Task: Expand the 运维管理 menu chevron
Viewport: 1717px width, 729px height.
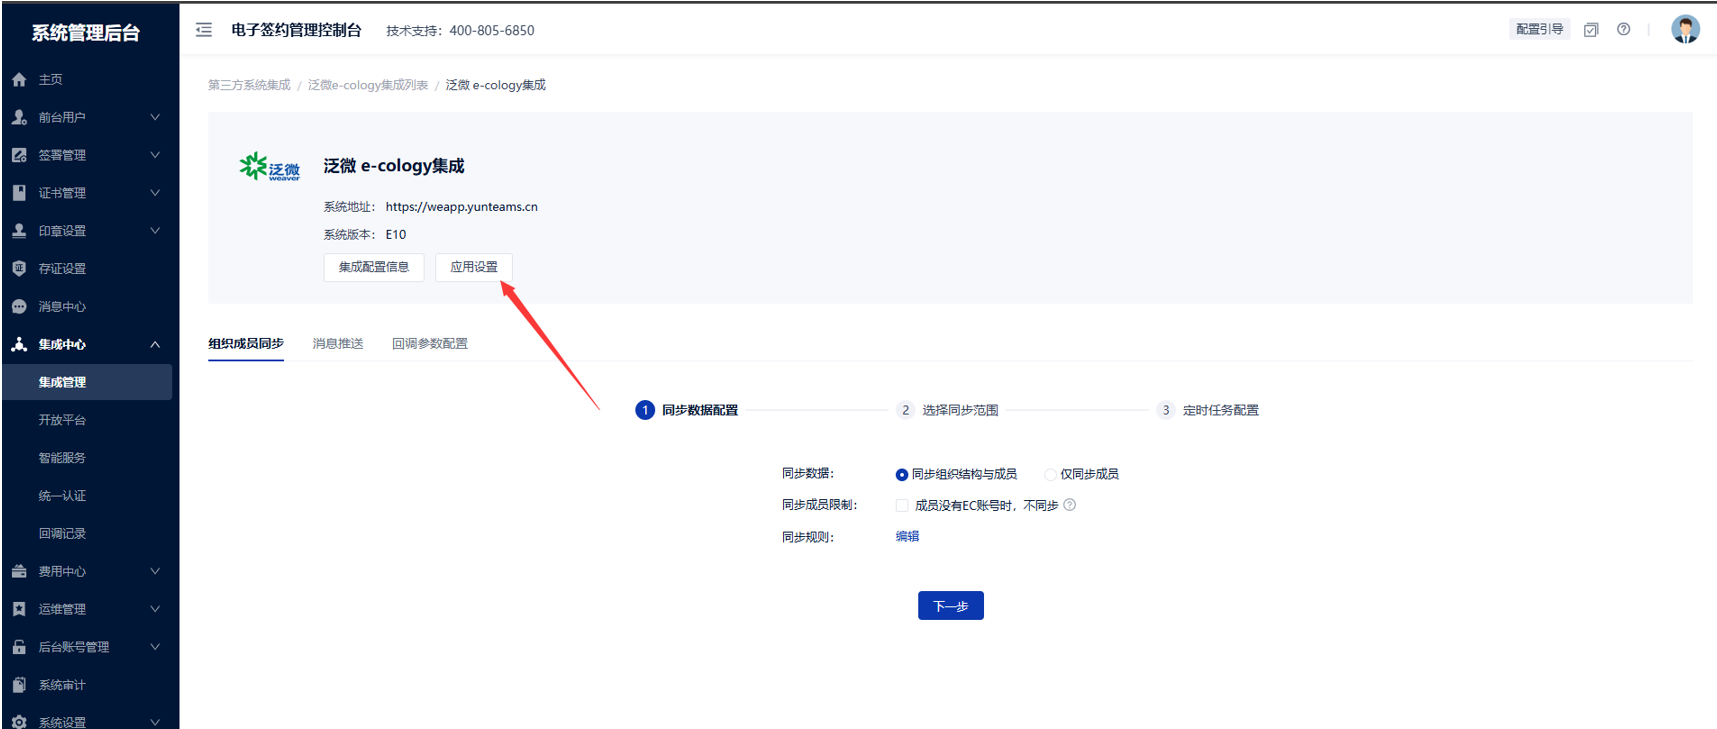Action: pyautogui.click(x=155, y=609)
